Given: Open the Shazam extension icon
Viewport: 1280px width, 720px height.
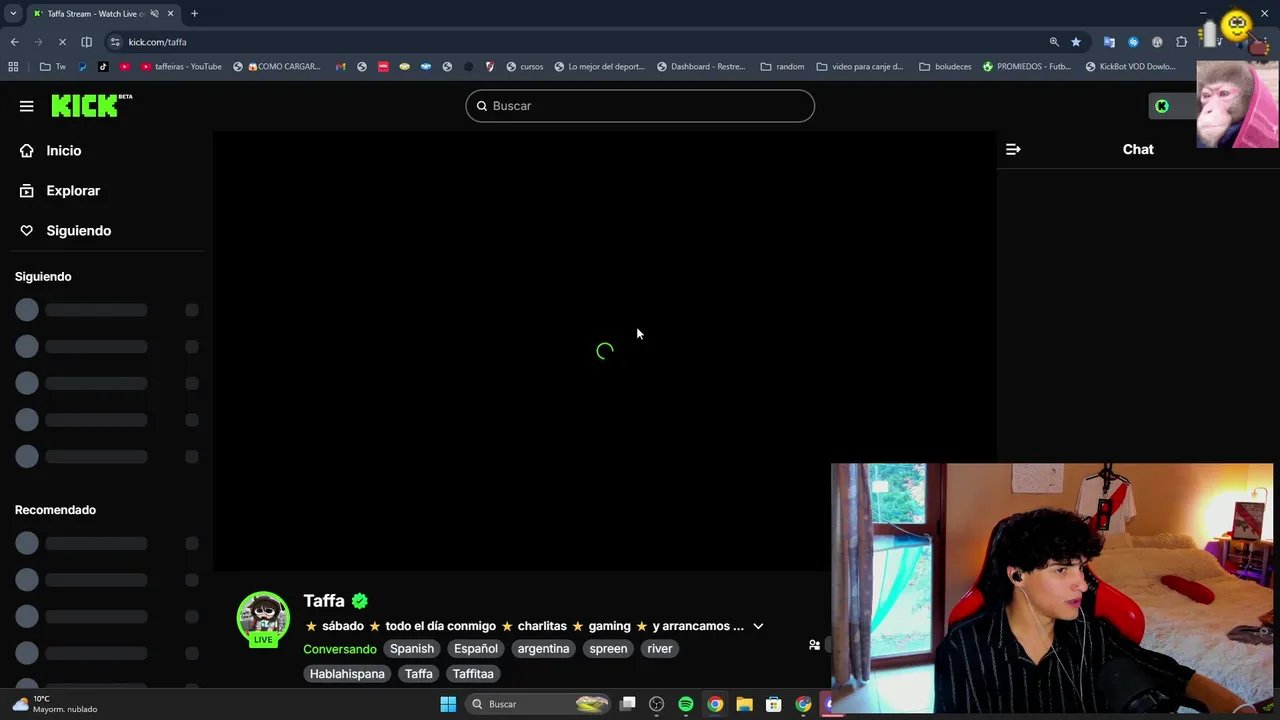Looking at the screenshot, I should (x=1133, y=42).
